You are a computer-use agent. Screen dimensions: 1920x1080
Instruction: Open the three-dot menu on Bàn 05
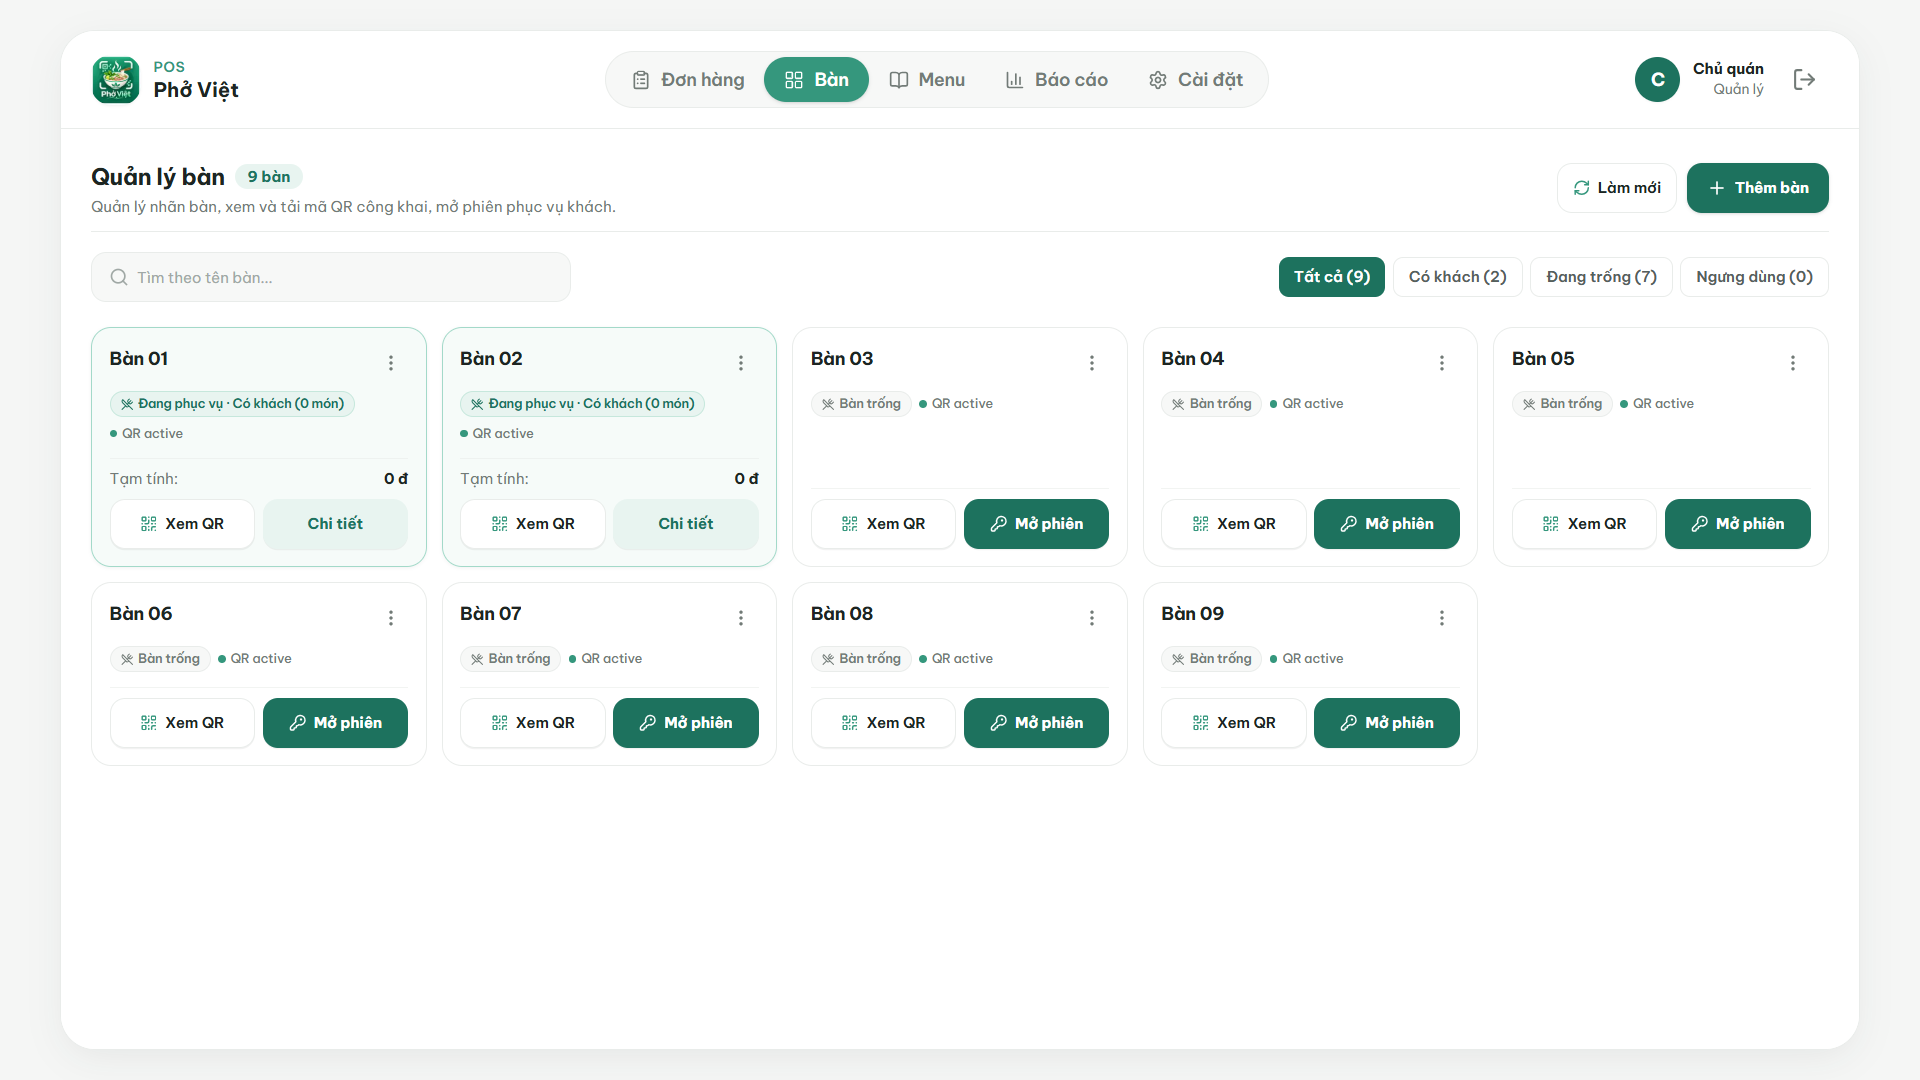click(x=1793, y=363)
